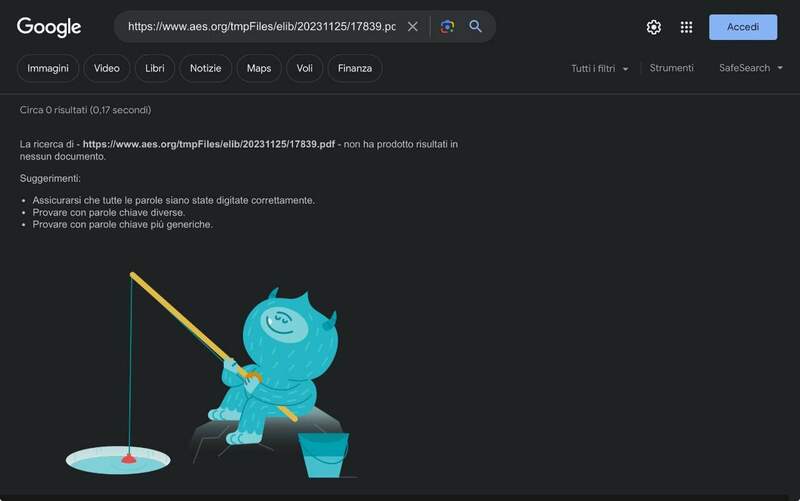
Task: Open the Strumenti search tools
Action: tap(671, 68)
